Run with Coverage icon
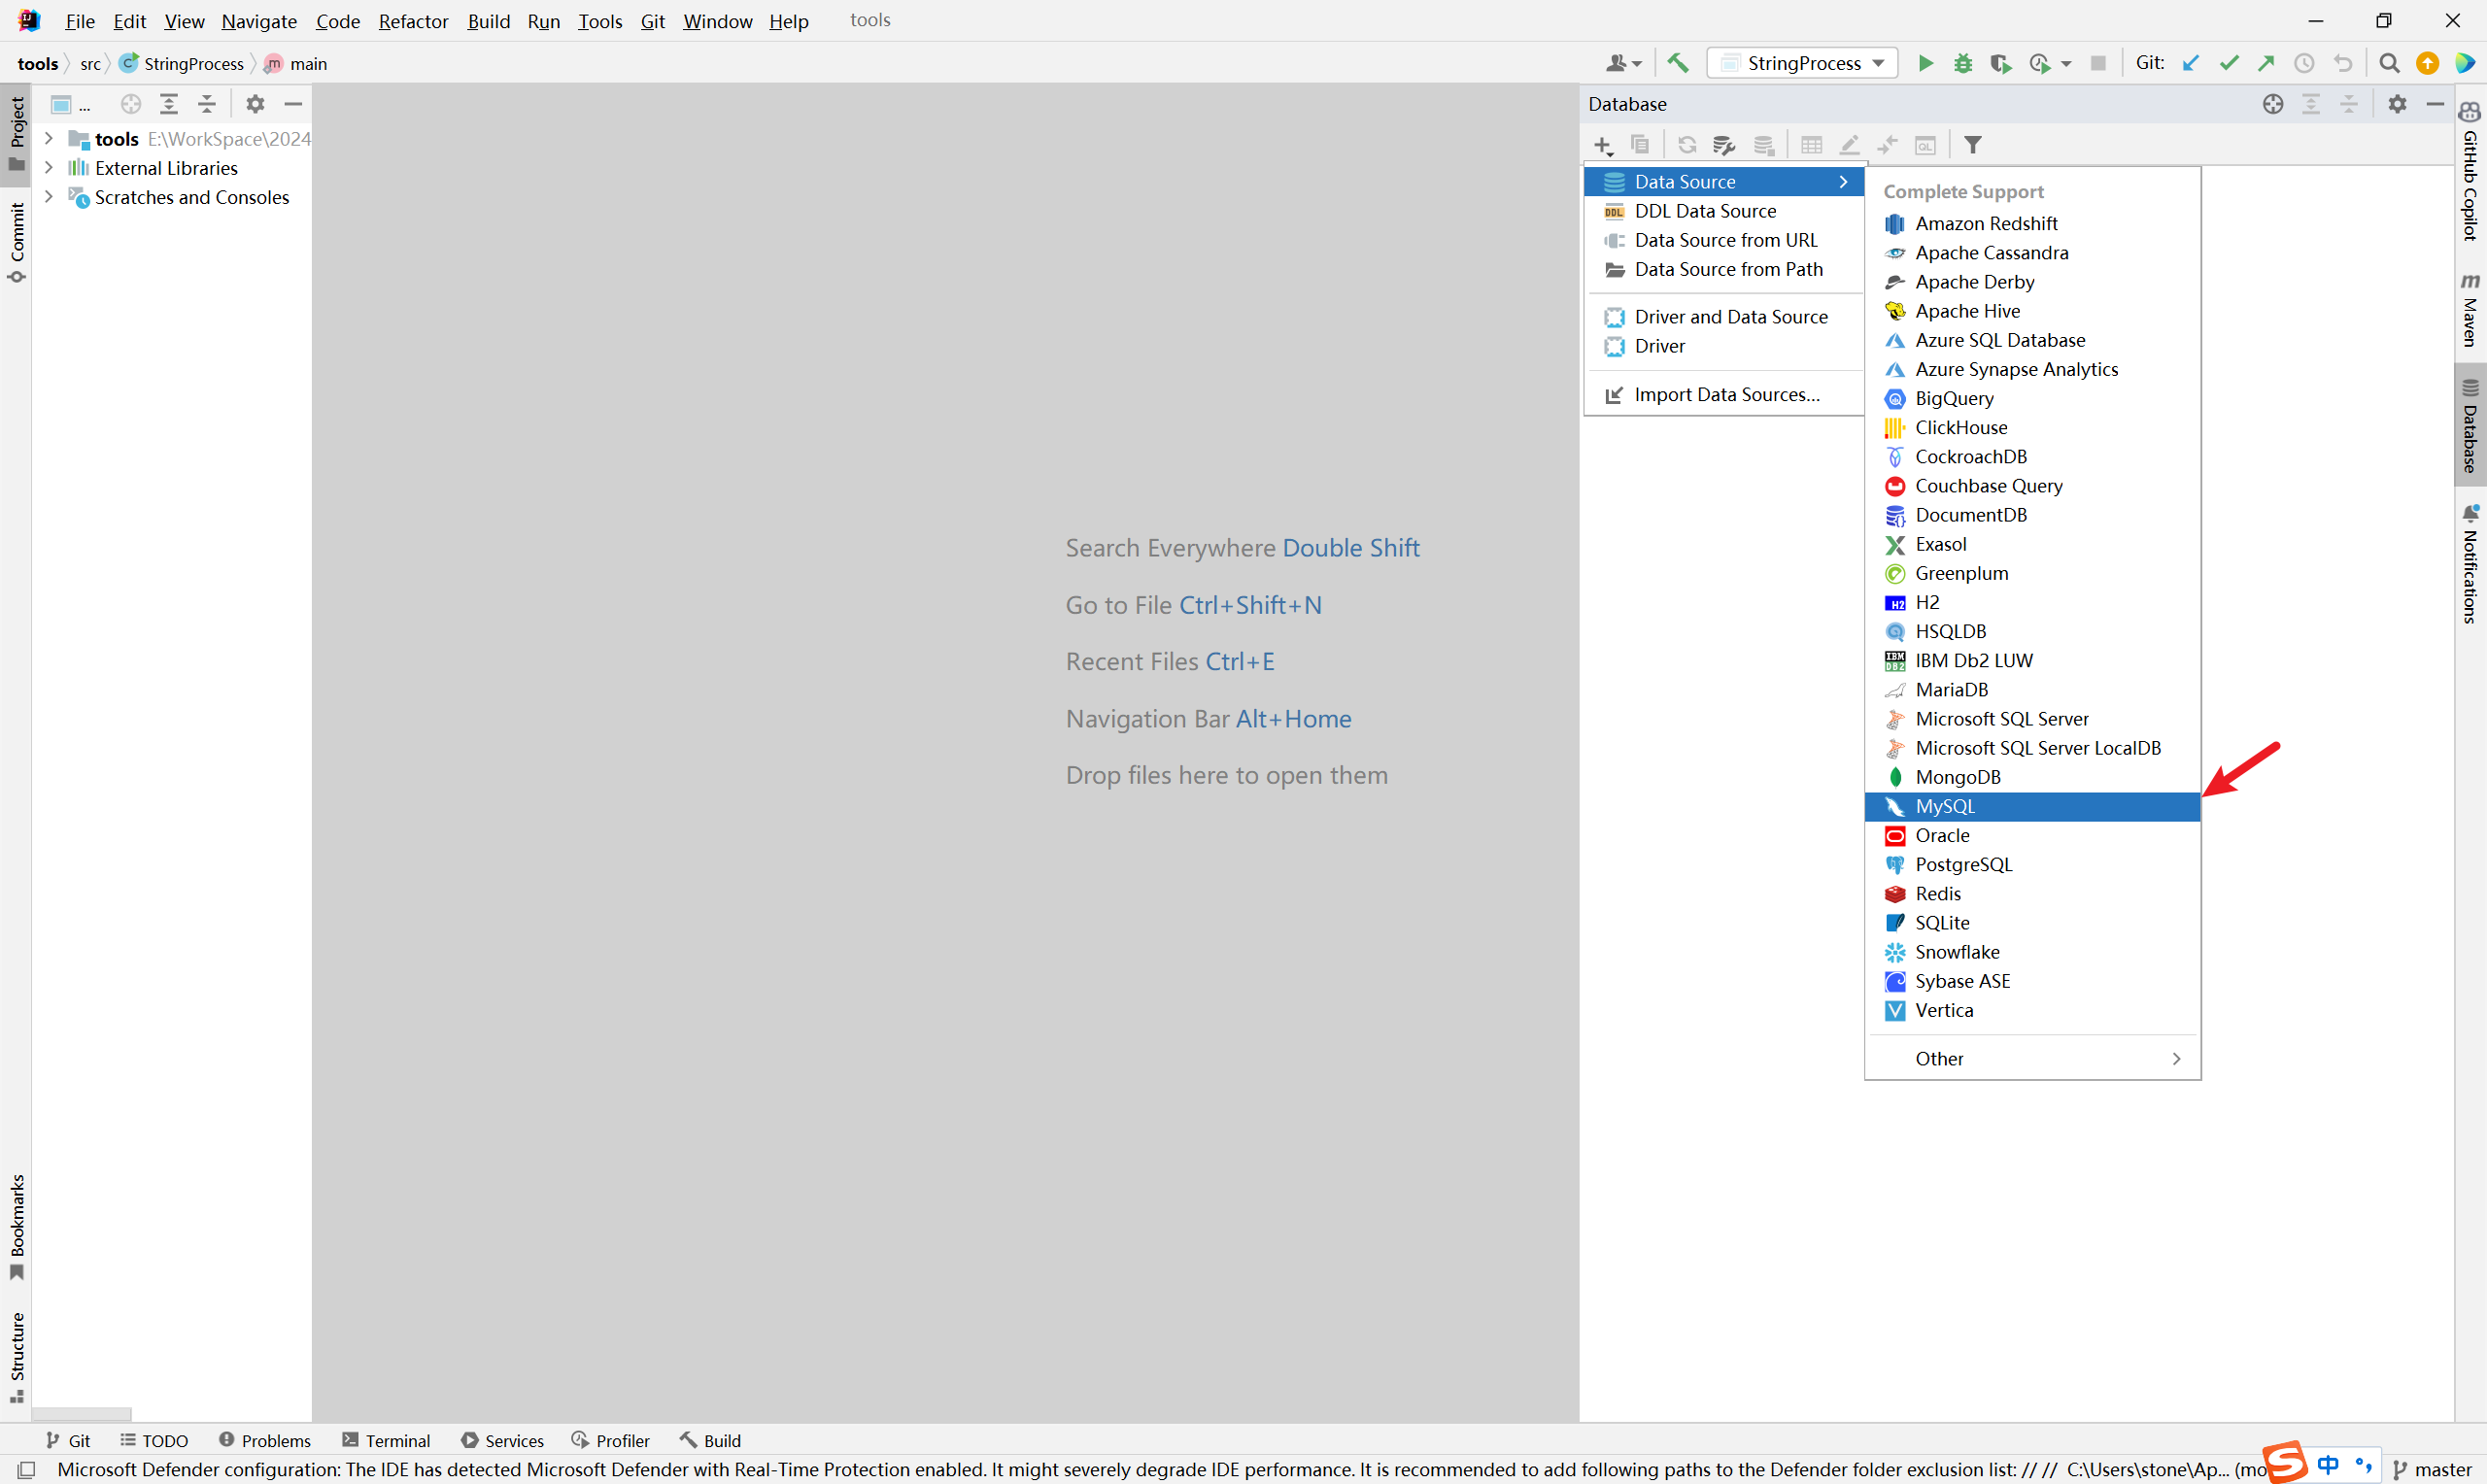The width and height of the screenshot is (2487, 1484). coord(2001,63)
